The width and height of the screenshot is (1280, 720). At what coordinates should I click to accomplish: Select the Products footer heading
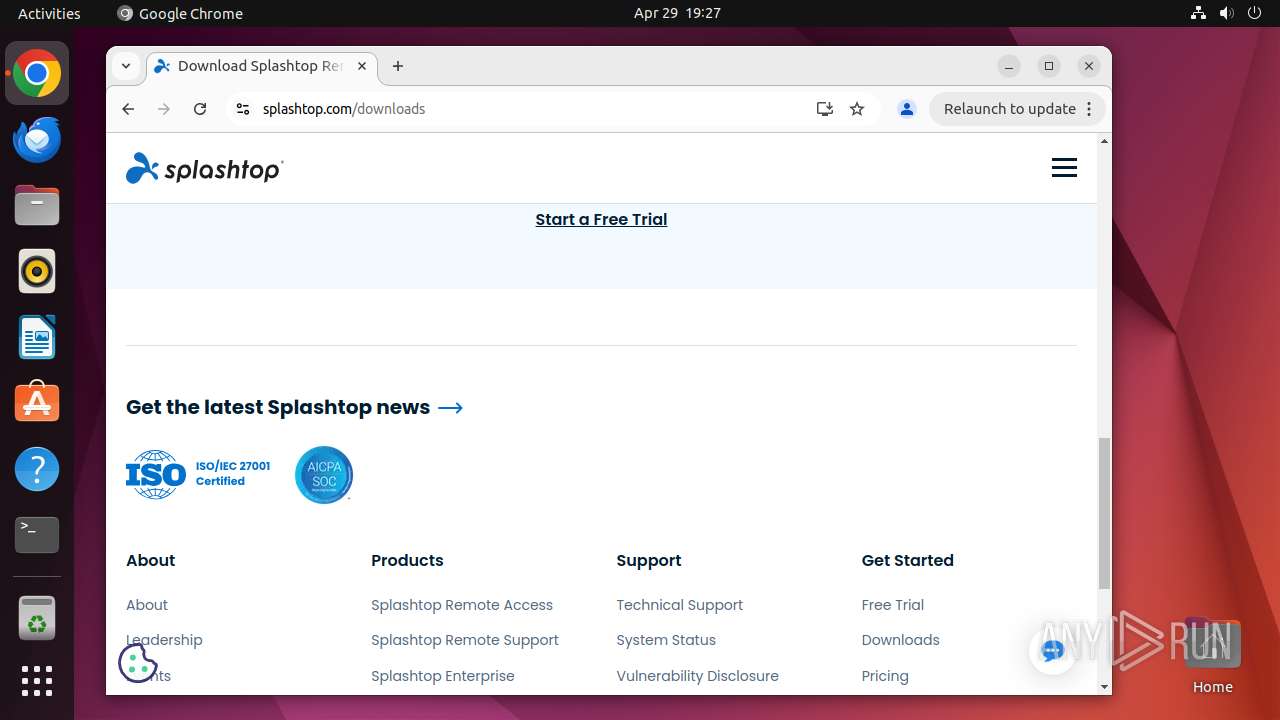pyautogui.click(x=407, y=560)
